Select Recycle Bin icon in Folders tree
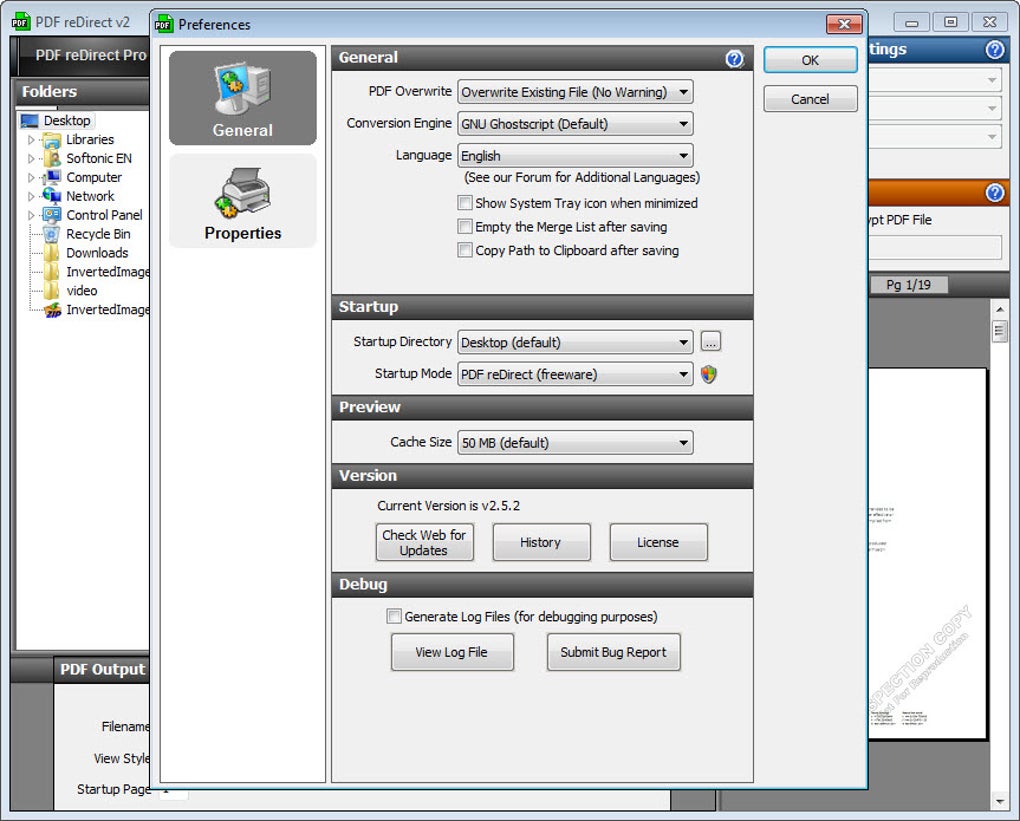 [x=51, y=234]
